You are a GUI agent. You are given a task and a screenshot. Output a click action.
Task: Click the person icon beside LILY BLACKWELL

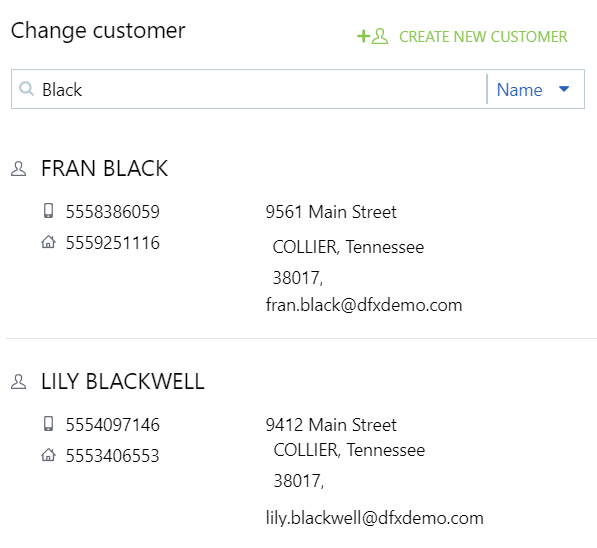click(18, 382)
